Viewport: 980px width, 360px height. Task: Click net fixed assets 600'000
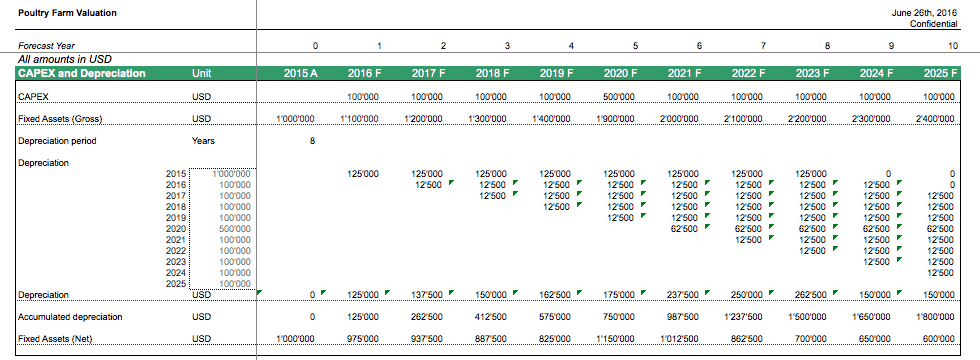click(939, 339)
